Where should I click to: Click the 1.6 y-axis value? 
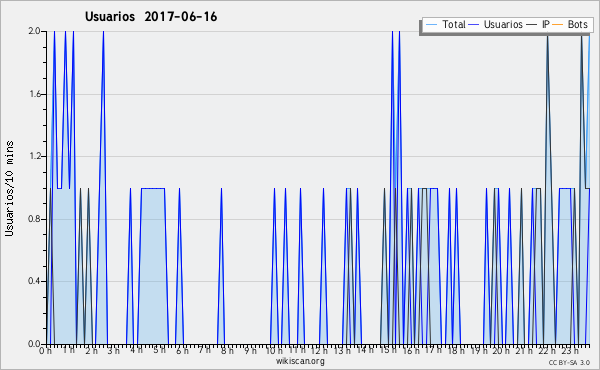point(34,94)
